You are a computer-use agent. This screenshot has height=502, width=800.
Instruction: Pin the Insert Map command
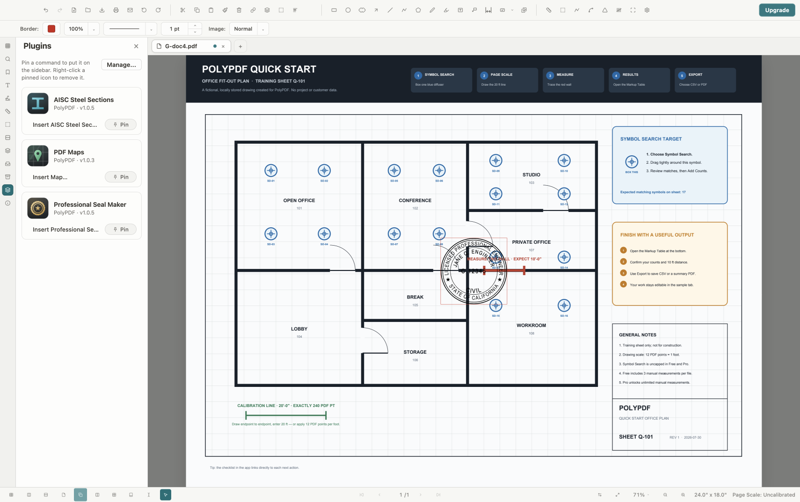[121, 177]
